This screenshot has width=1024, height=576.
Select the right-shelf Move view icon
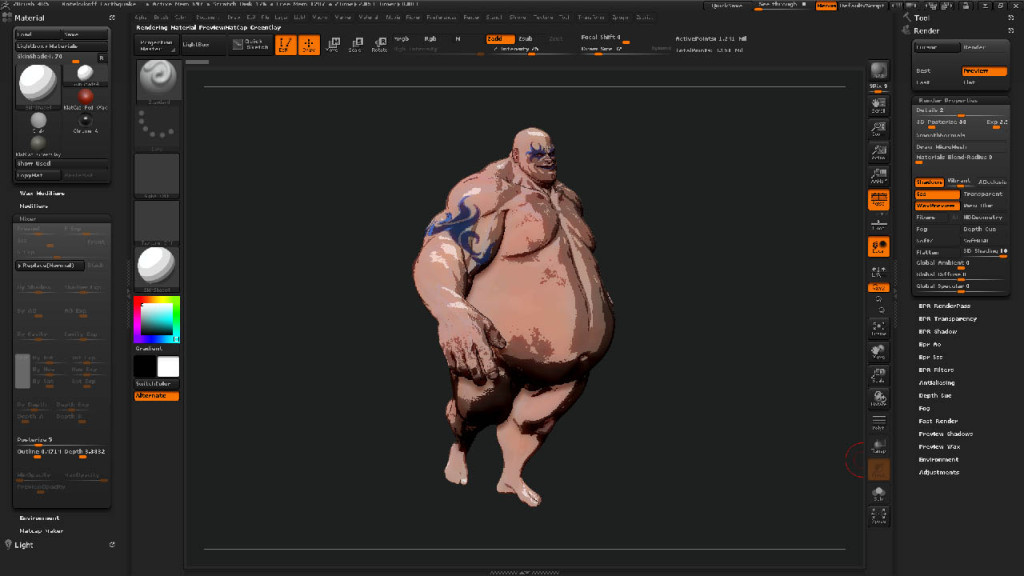[x=878, y=352]
